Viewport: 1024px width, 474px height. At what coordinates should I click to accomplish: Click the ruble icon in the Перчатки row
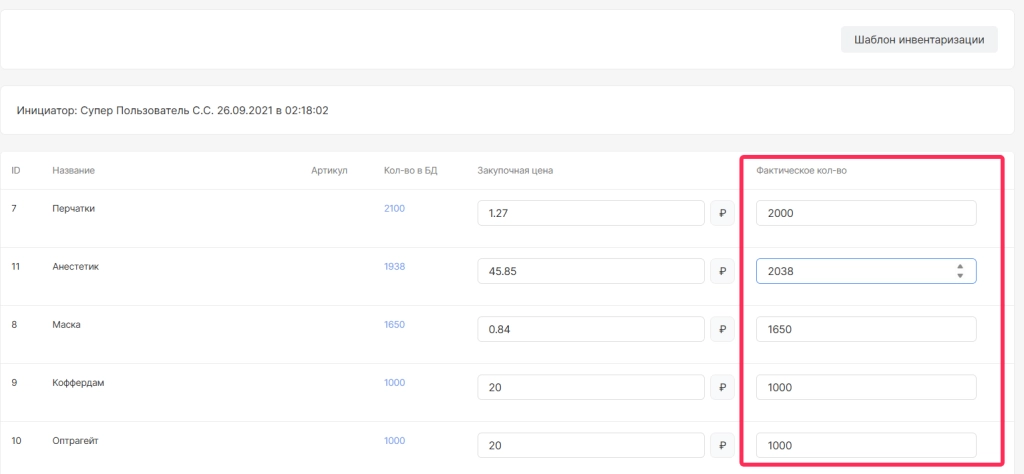point(722,213)
